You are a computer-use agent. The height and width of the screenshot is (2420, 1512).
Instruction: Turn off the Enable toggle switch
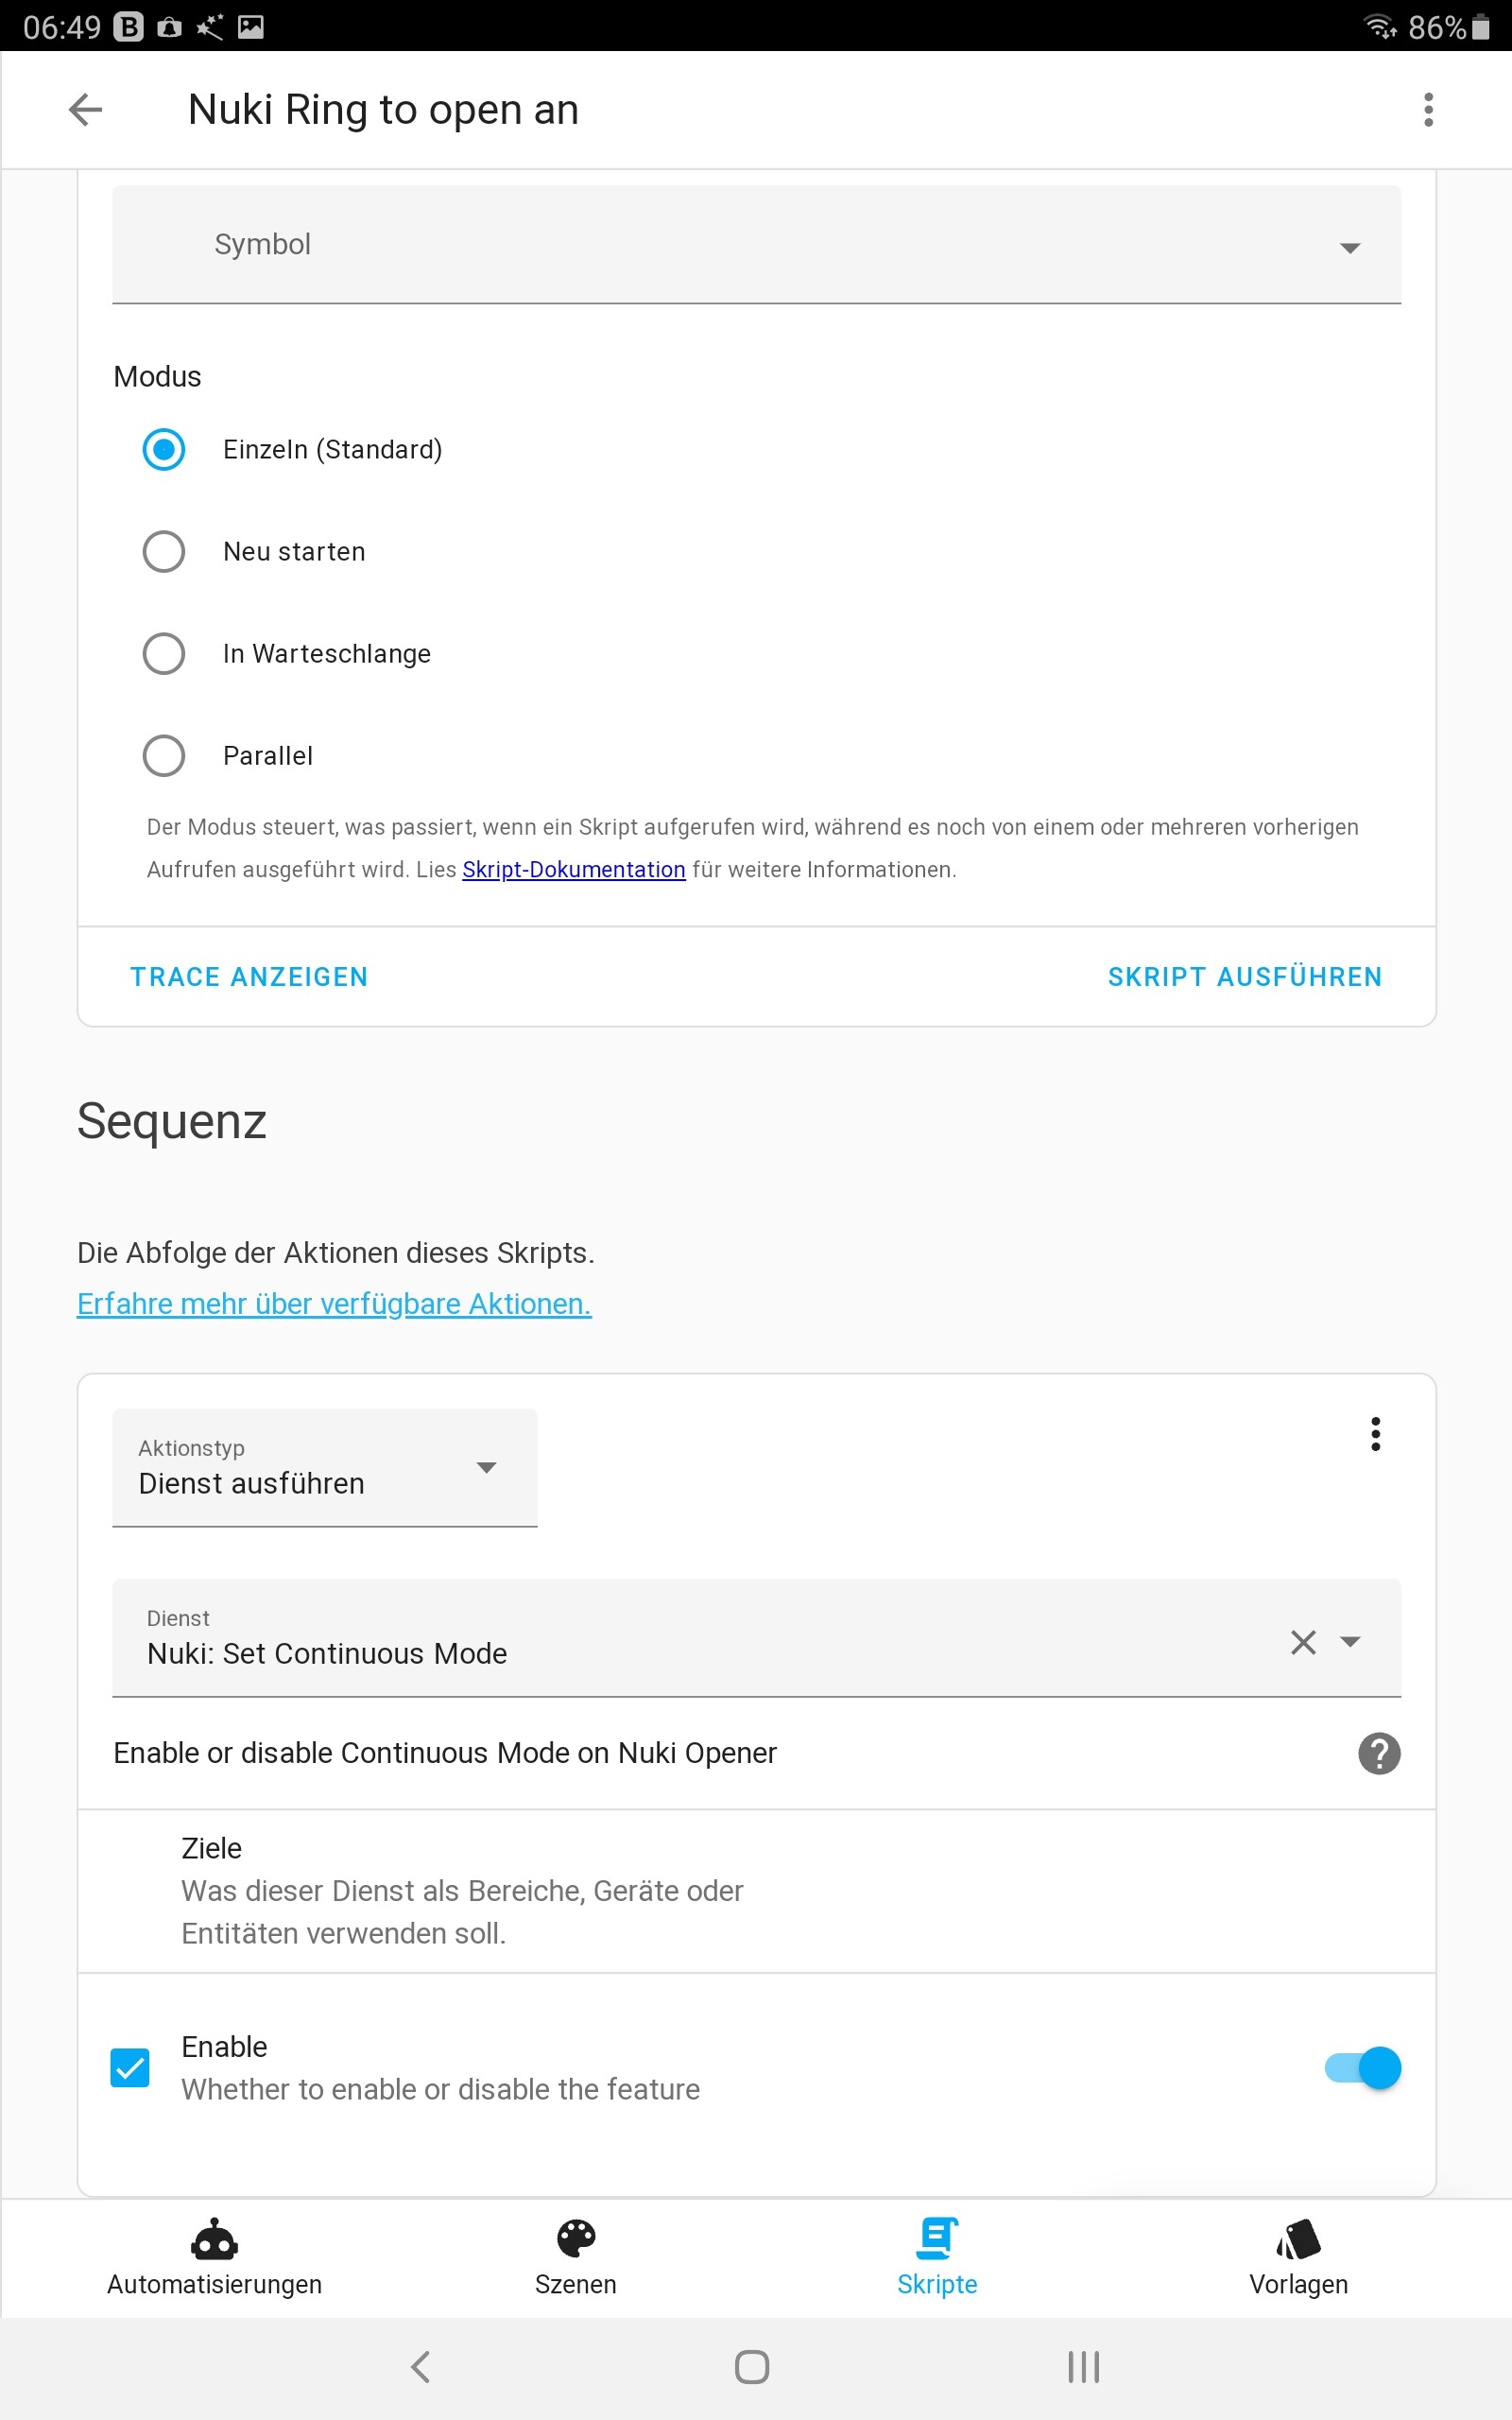pos(1362,2067)
